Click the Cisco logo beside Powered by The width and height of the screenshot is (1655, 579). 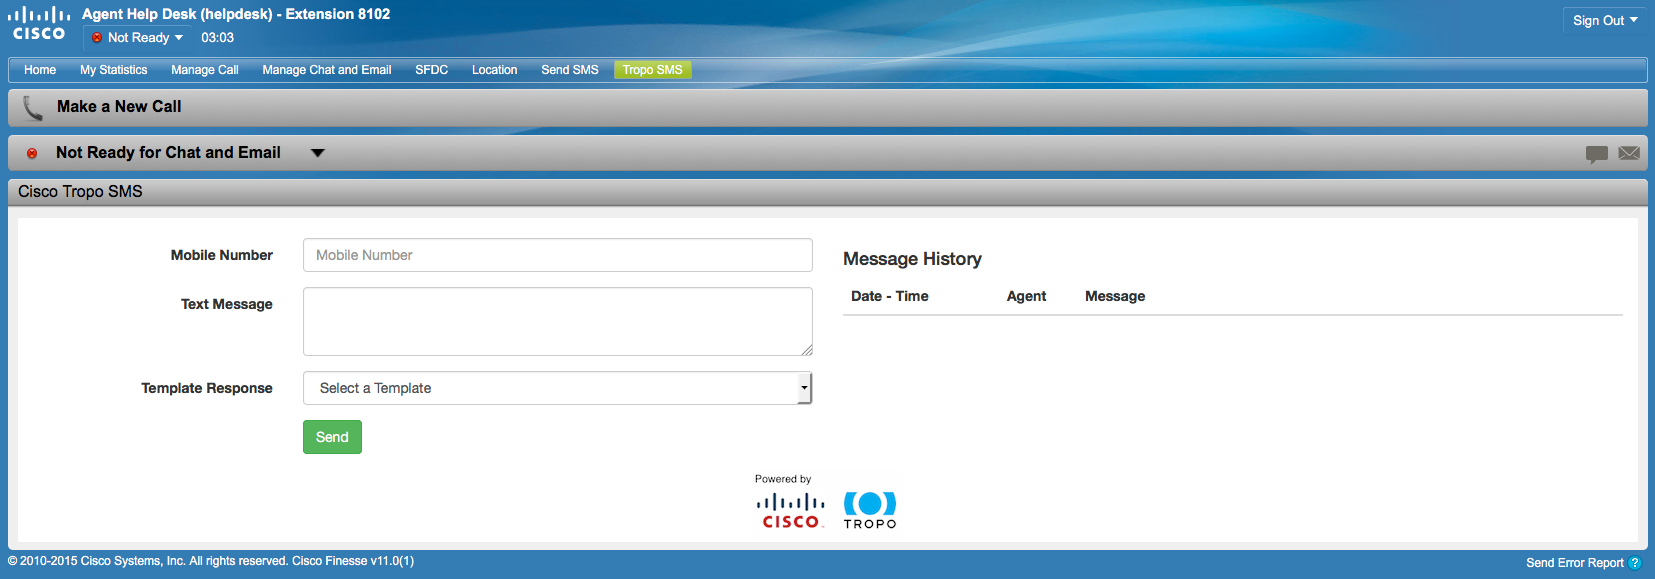point(790,511)
